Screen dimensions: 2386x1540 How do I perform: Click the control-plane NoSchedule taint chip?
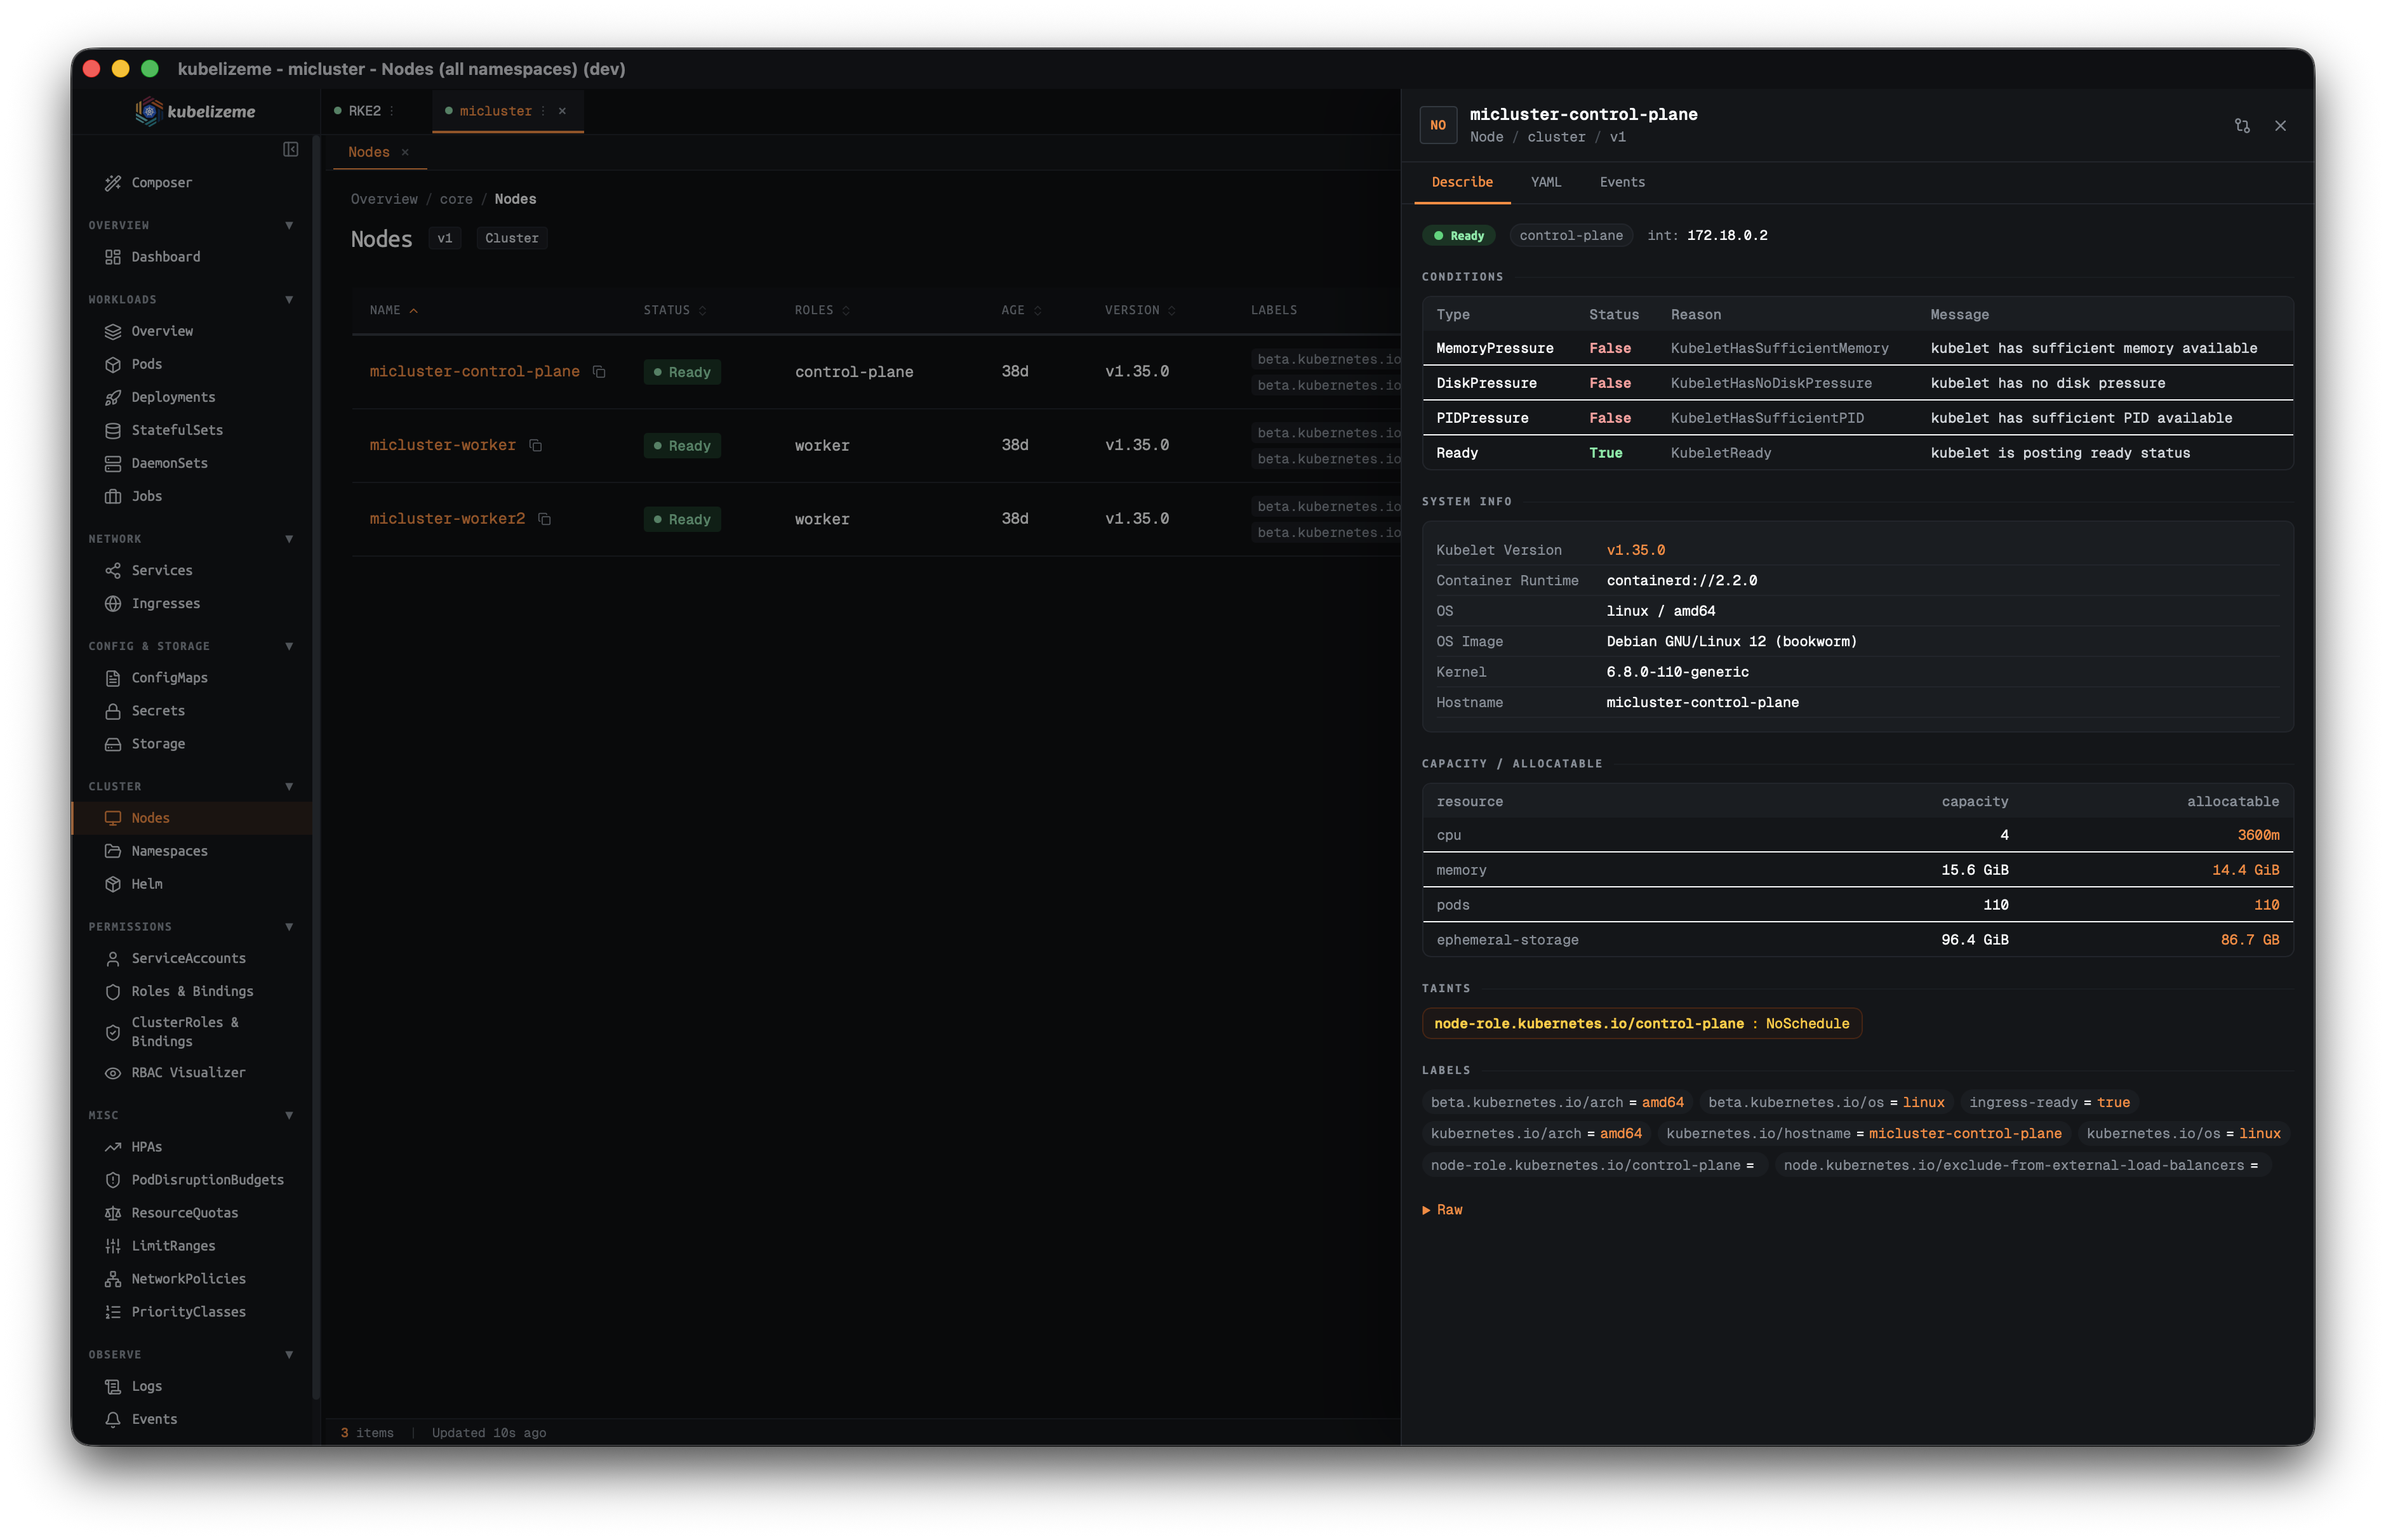click(x=1641, y=1023)
